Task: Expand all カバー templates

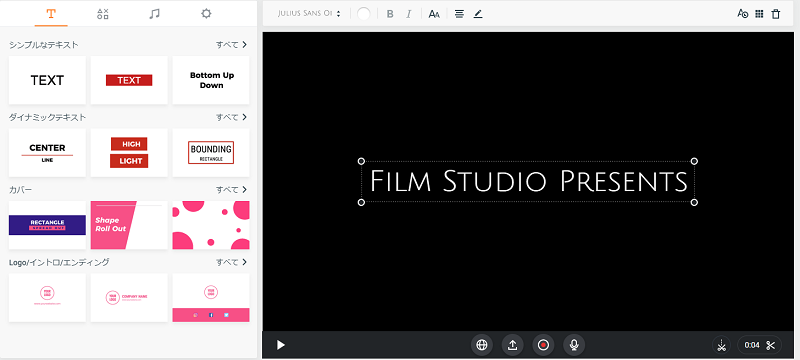Action: [x=232, y=190]
